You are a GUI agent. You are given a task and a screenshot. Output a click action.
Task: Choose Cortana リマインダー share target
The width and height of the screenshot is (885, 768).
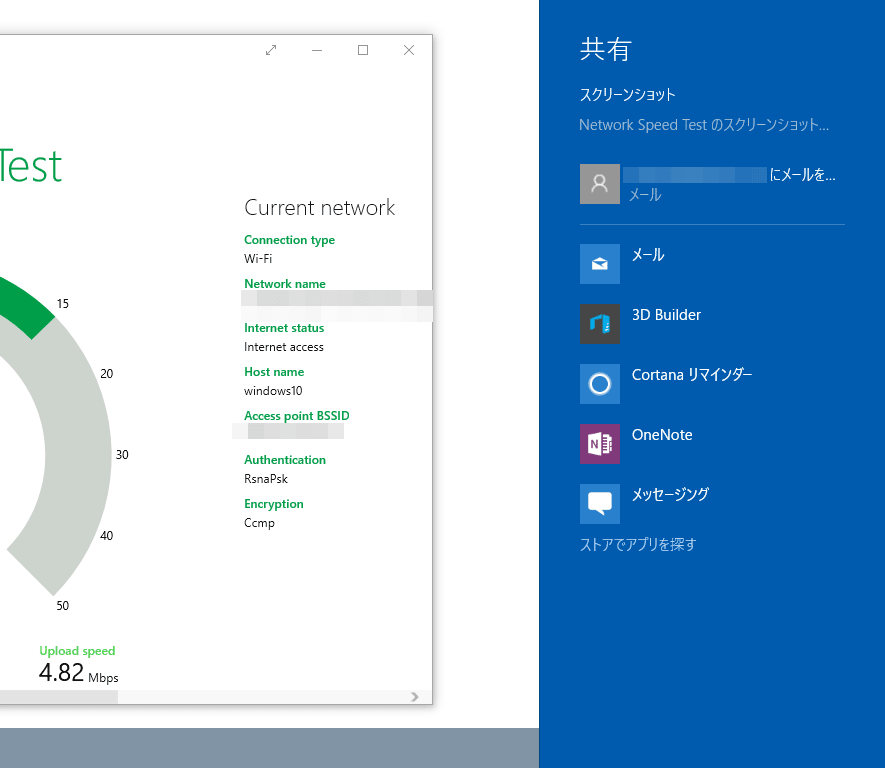(x=692, y=375)
